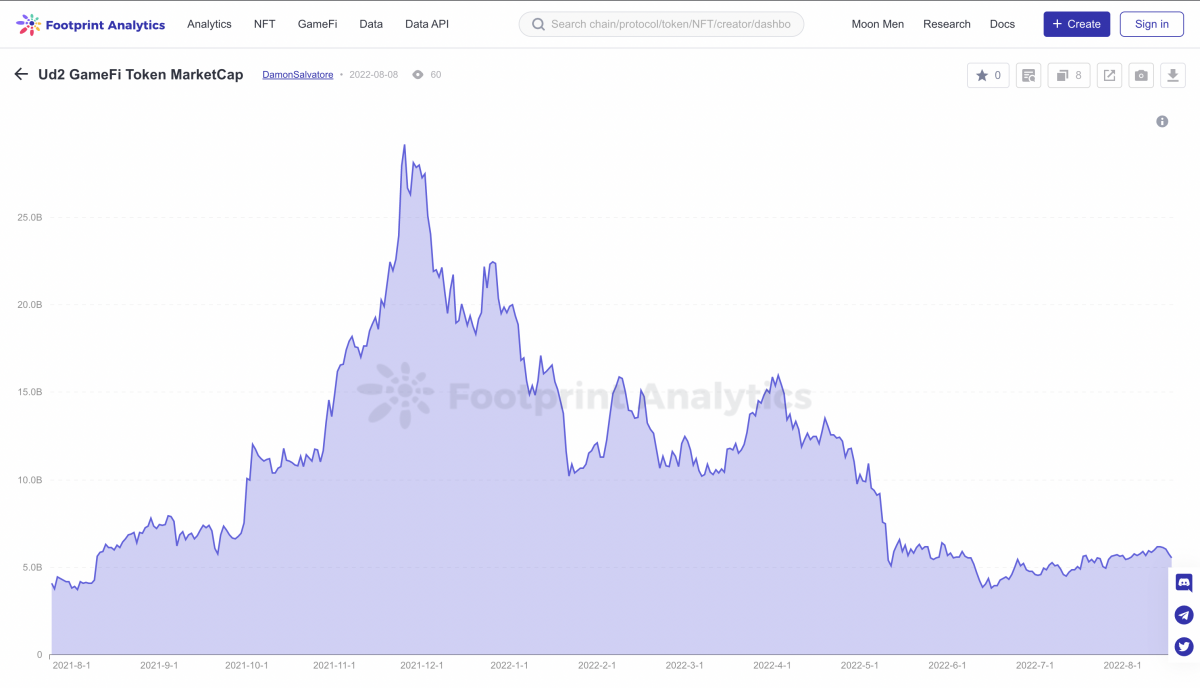Focus the chain/protocol search field
Viewport: 1200px width, 688px height.
click(670, 24)
